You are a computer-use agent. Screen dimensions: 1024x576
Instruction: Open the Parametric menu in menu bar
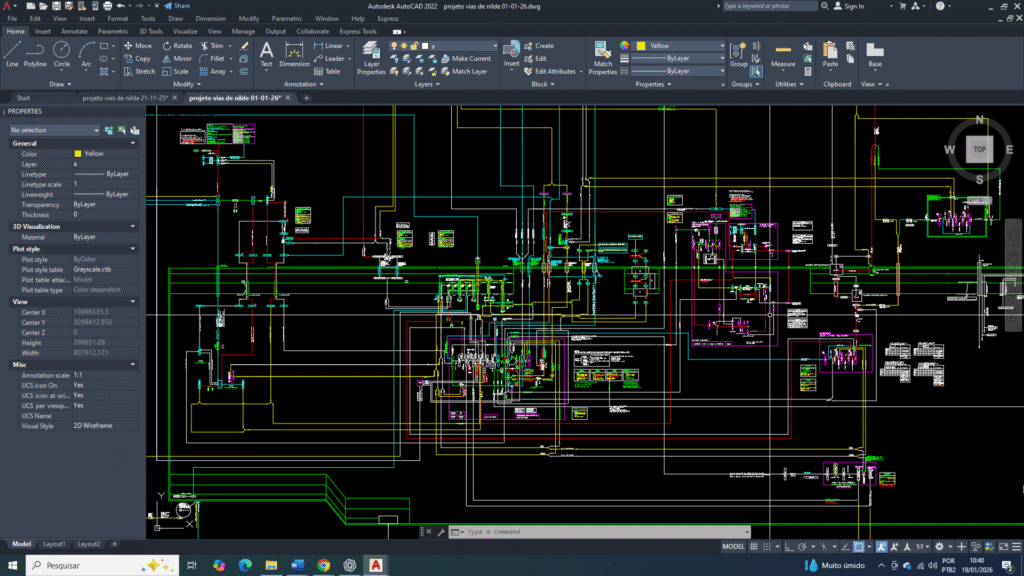(286, 18)
